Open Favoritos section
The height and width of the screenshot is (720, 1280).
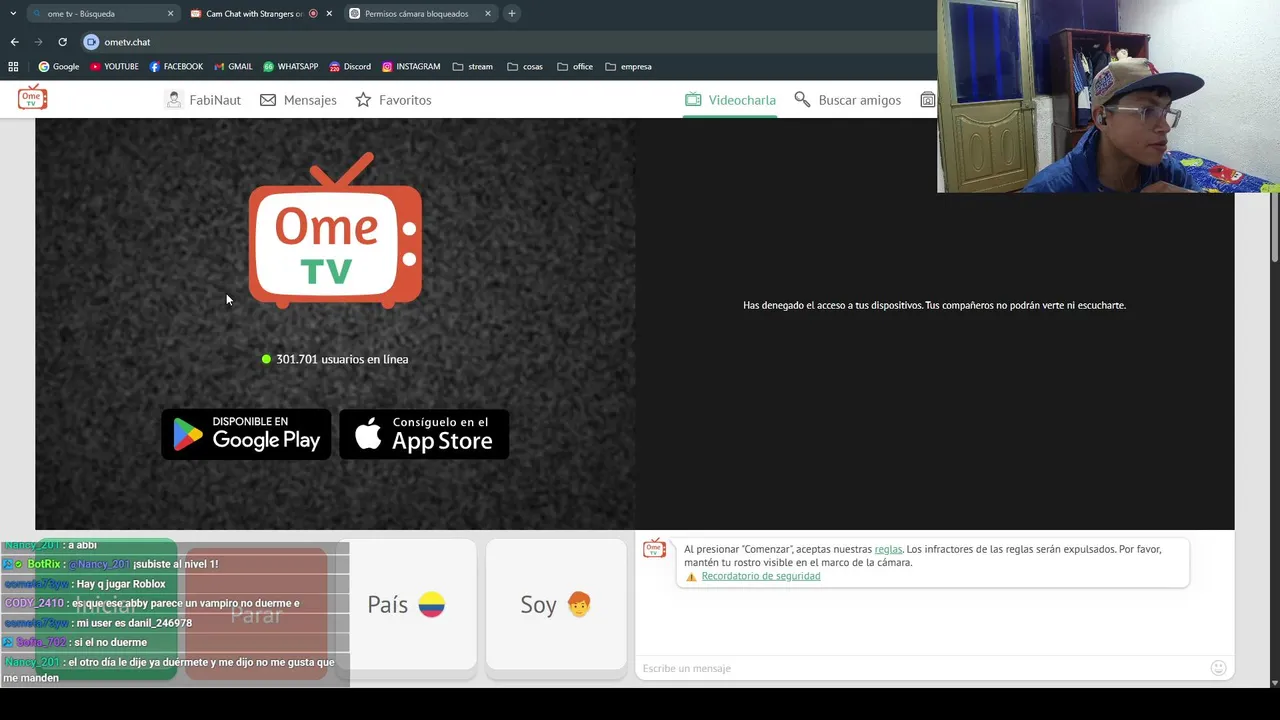393,100
